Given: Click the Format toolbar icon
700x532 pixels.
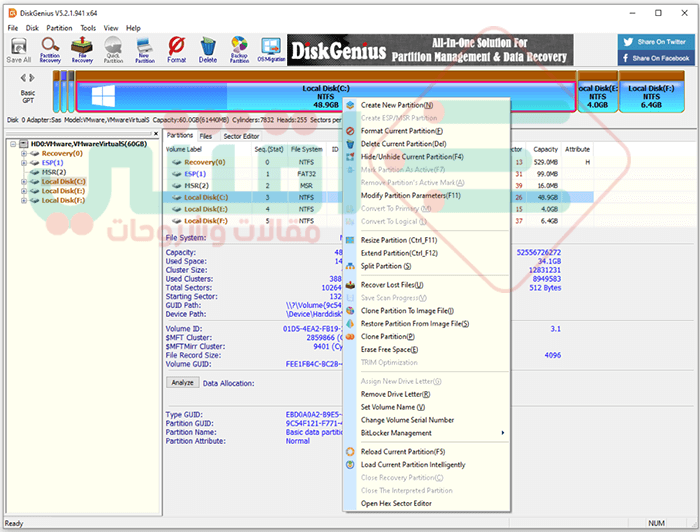Looking at the screenshot, I should [x=176, y=50].
